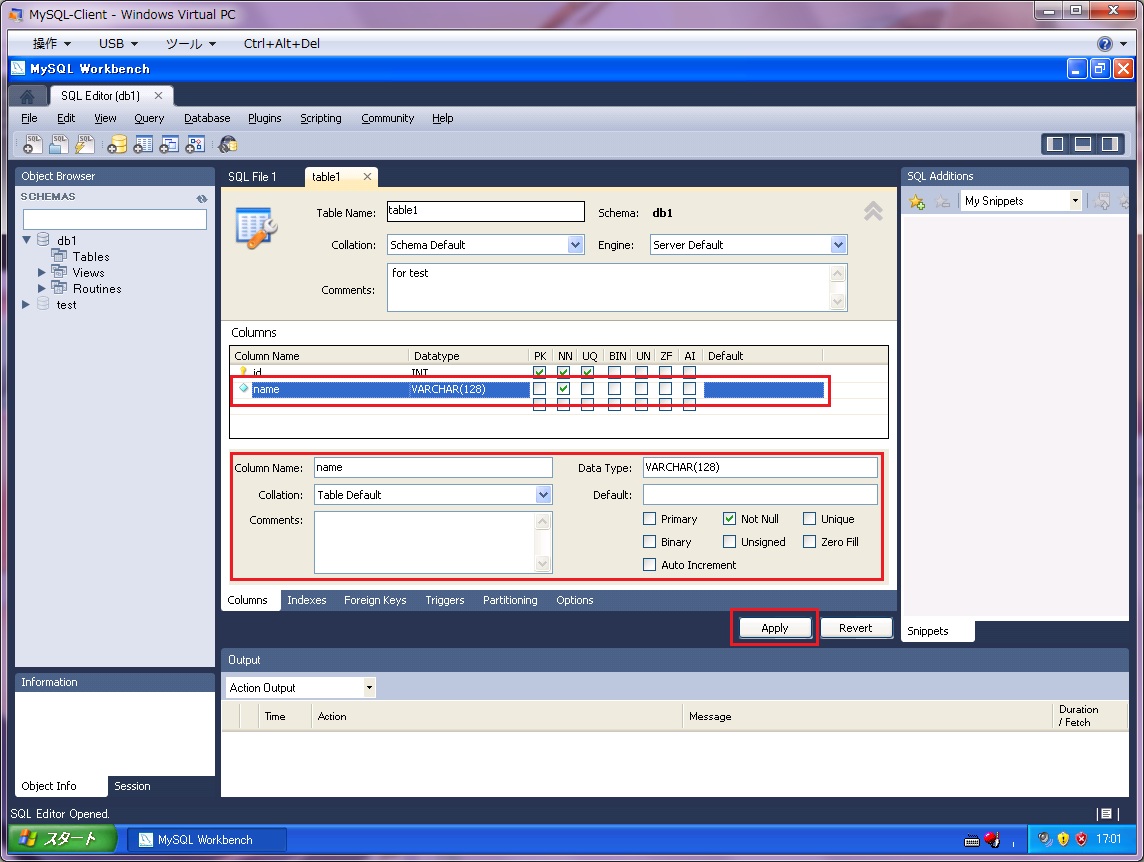Open the My Snippets dropdown
Screen dimensions: 1144x862
click(1021, 201)
